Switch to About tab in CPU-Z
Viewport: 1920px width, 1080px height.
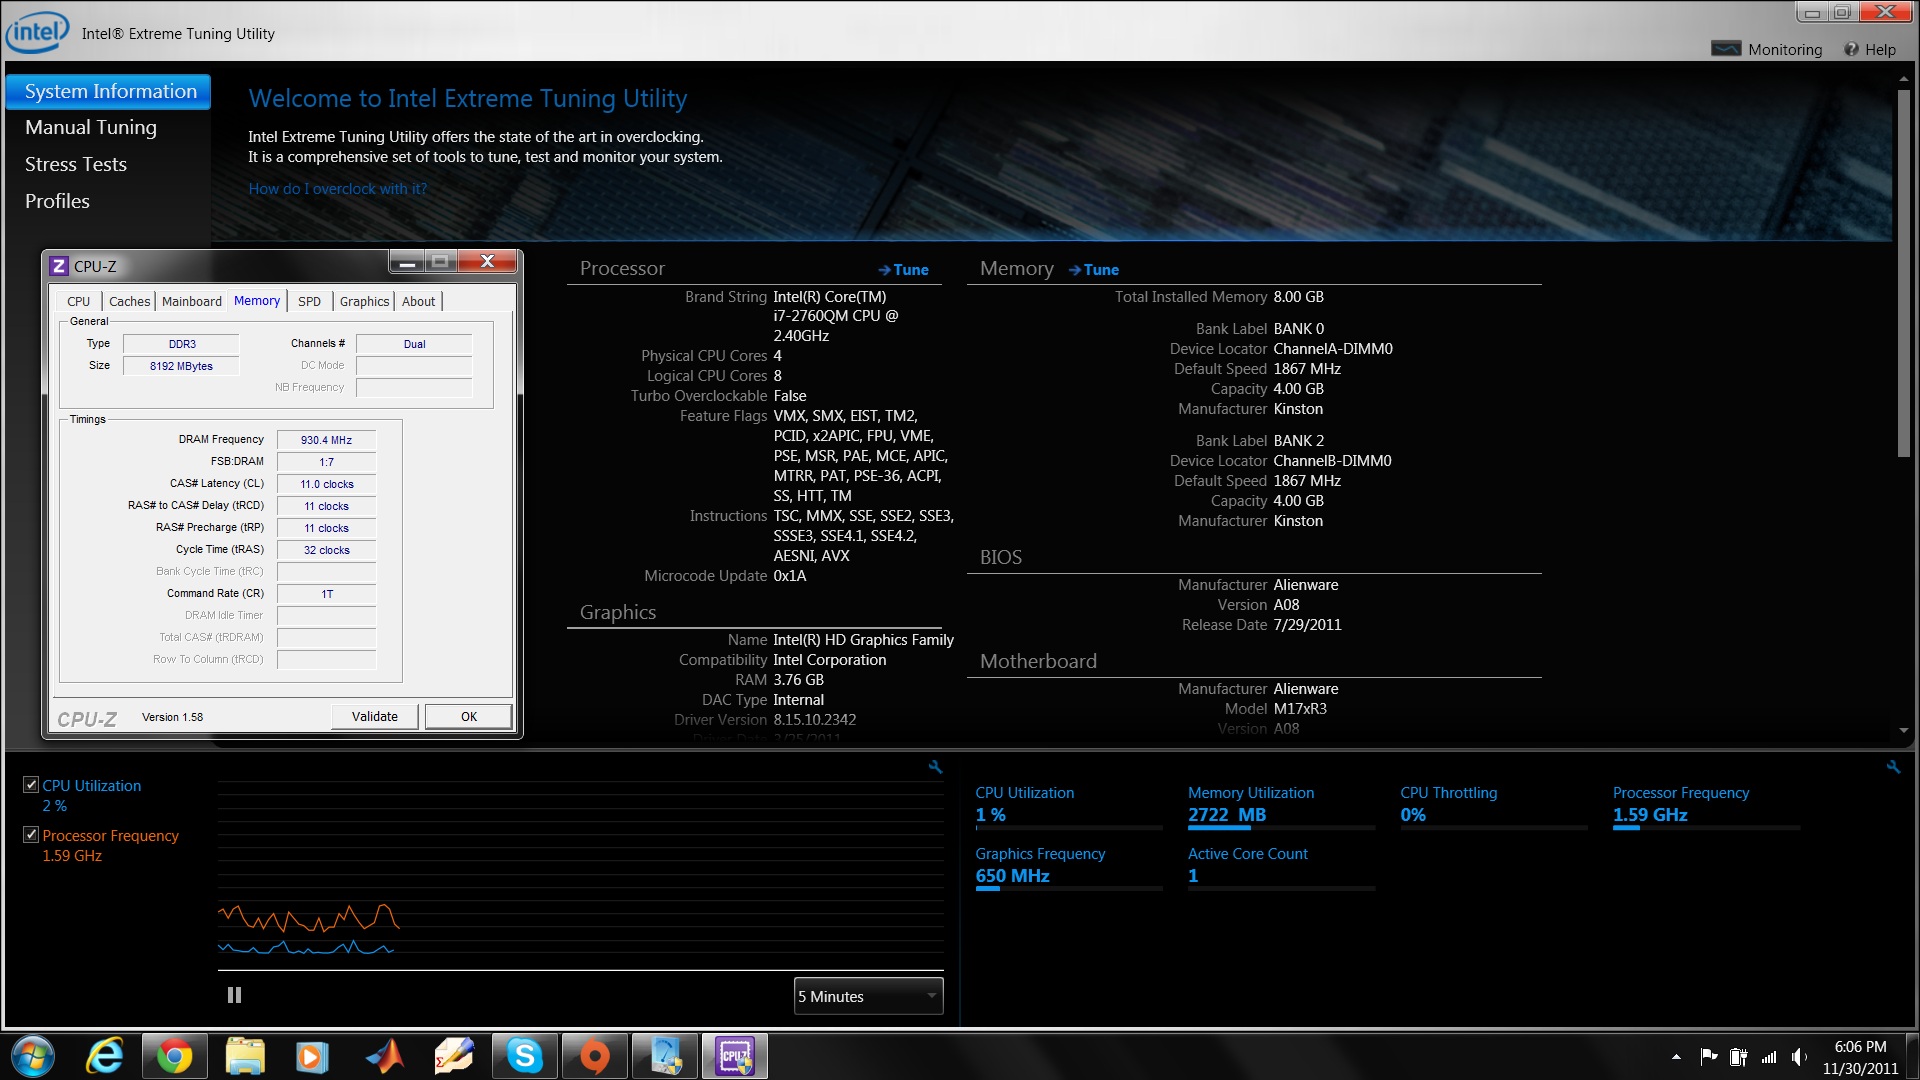point(419,301)
